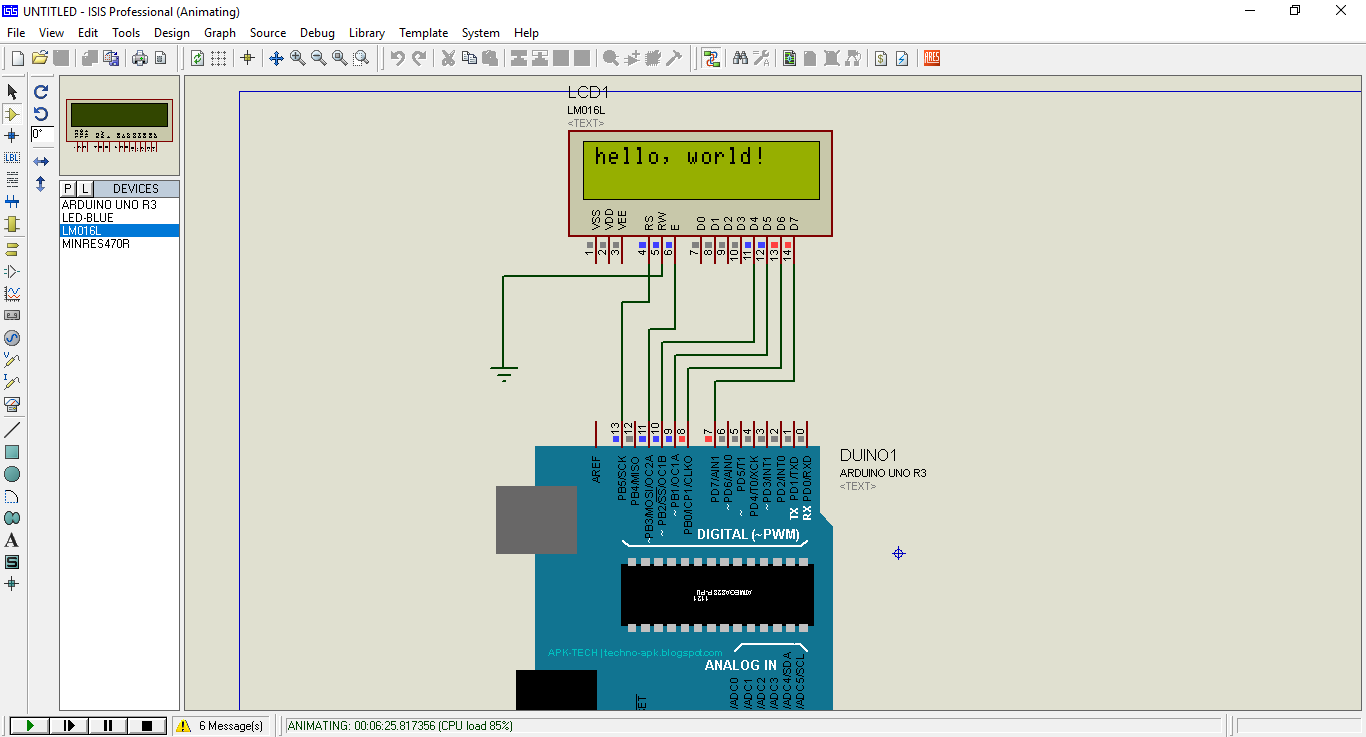
Task: Toggle the dotted grid display icon
Action: (x=218, y=58)
